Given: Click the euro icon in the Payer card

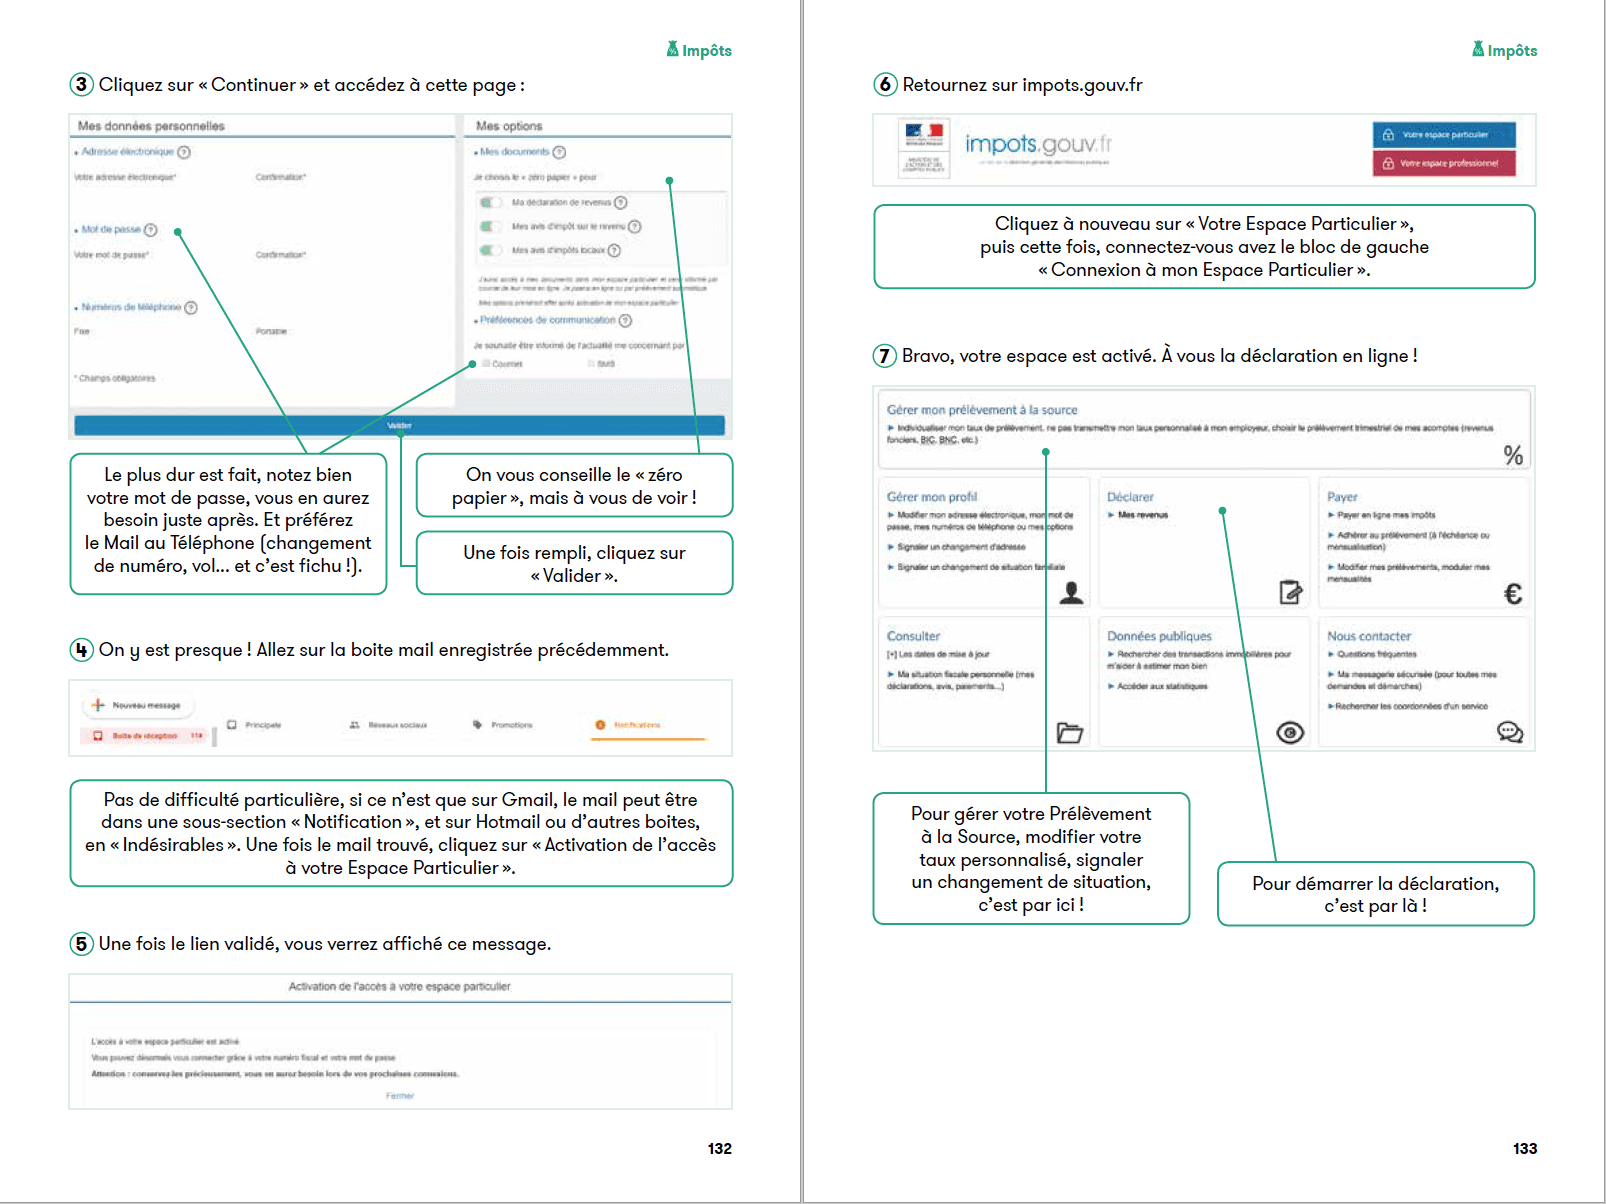Looking at the screenshot, I should [x=1513, y=594].
